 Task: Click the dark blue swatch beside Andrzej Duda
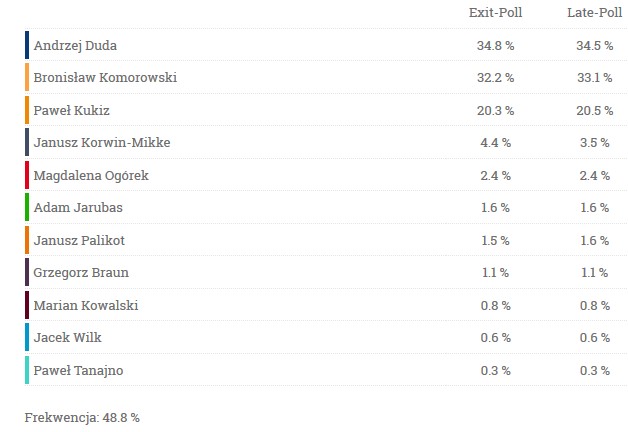(27, 45)
